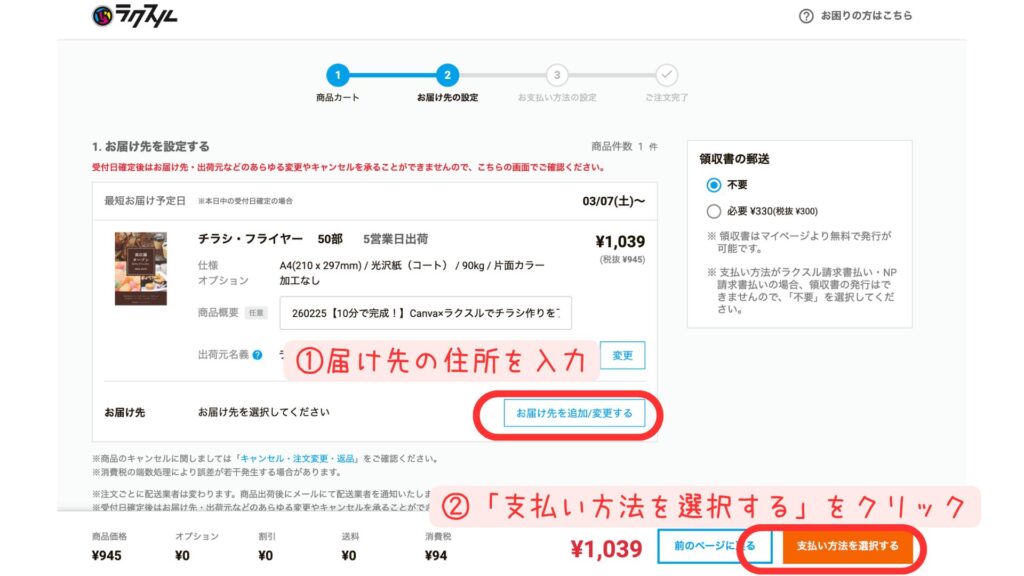Select the お支払い方法の設定 step label
Screen dimensions: 1024x576
coord(556,99)
